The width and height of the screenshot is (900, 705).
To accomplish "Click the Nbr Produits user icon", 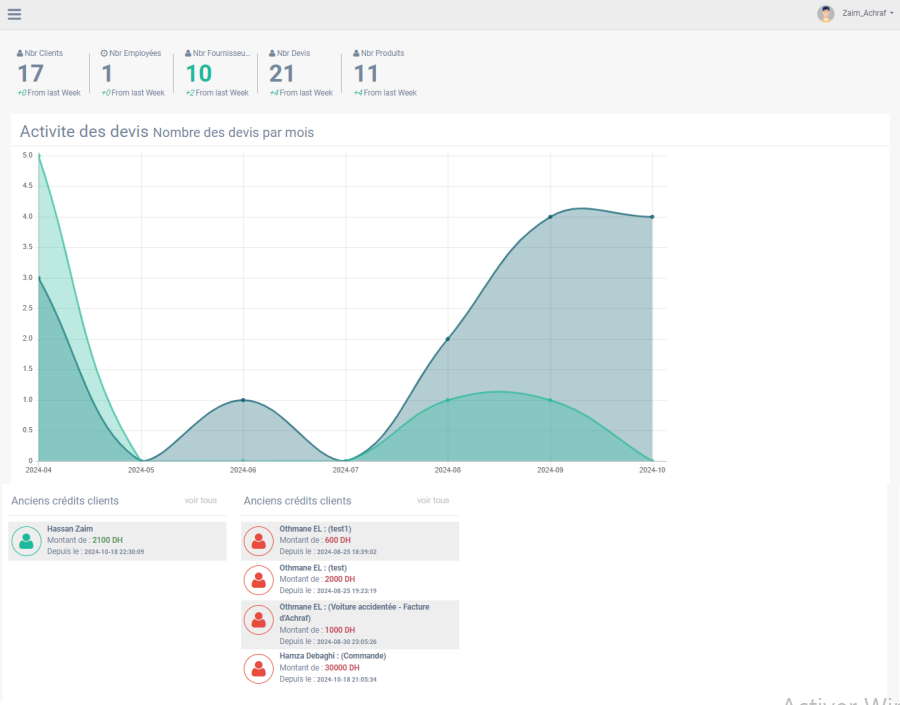I will coord(356,53).
